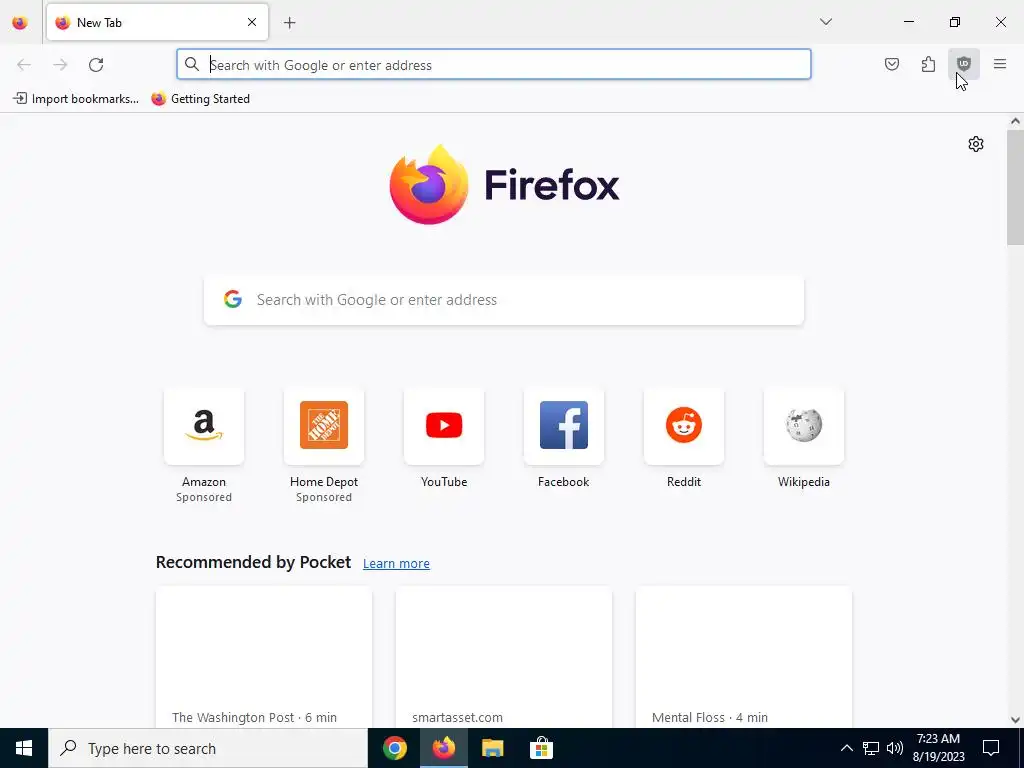Show hidden system tray icons
The width and height of the screenshot is (1024, 768).
[x=846, y=748]
